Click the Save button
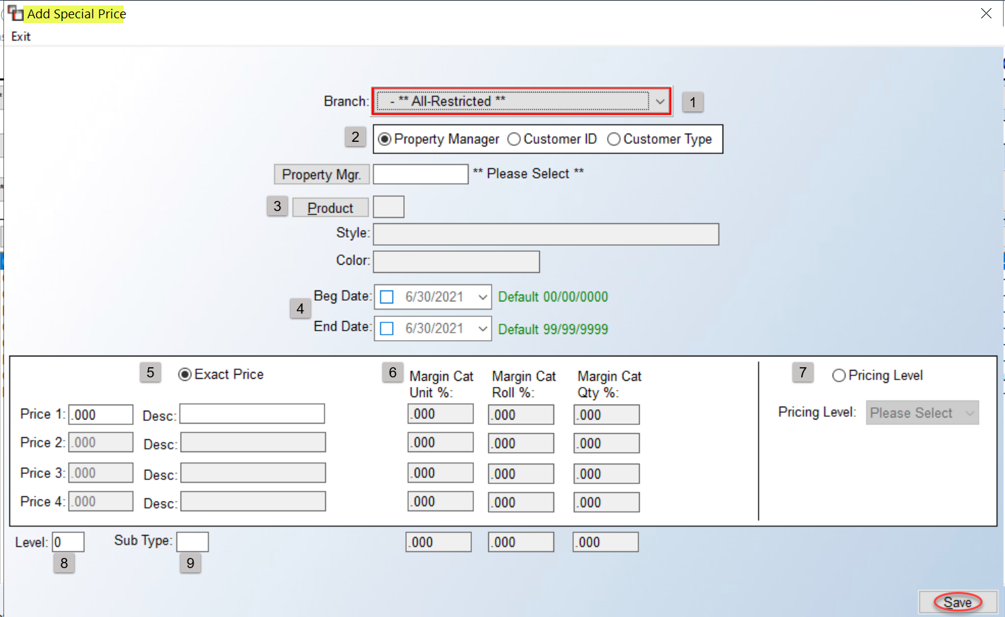The height and width of the screenshot is (617, 1005). click(x=958, y=602)
